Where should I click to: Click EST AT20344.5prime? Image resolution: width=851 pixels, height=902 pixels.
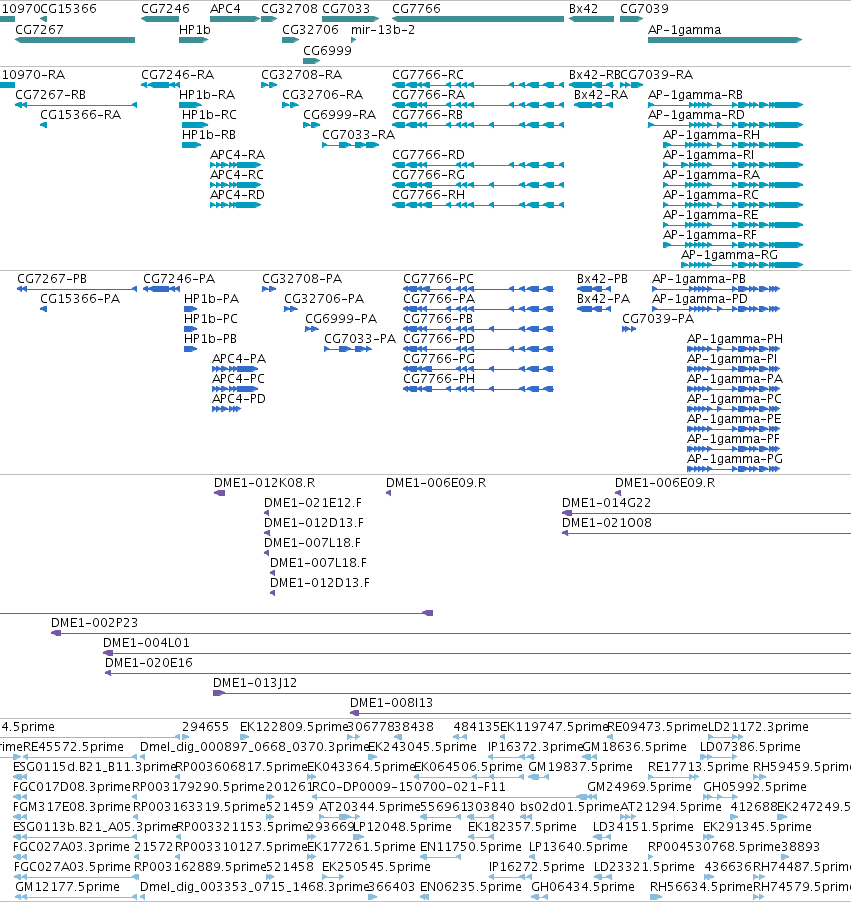369,807
